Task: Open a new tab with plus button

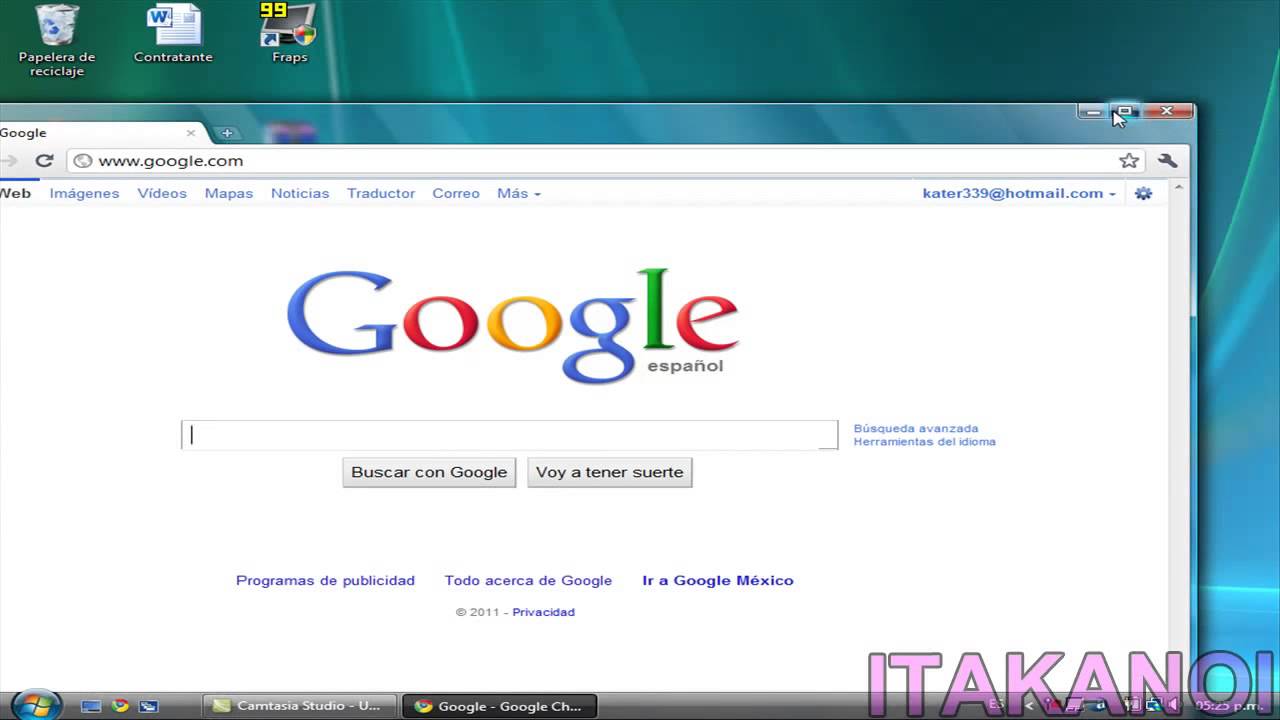Action: 227,133
